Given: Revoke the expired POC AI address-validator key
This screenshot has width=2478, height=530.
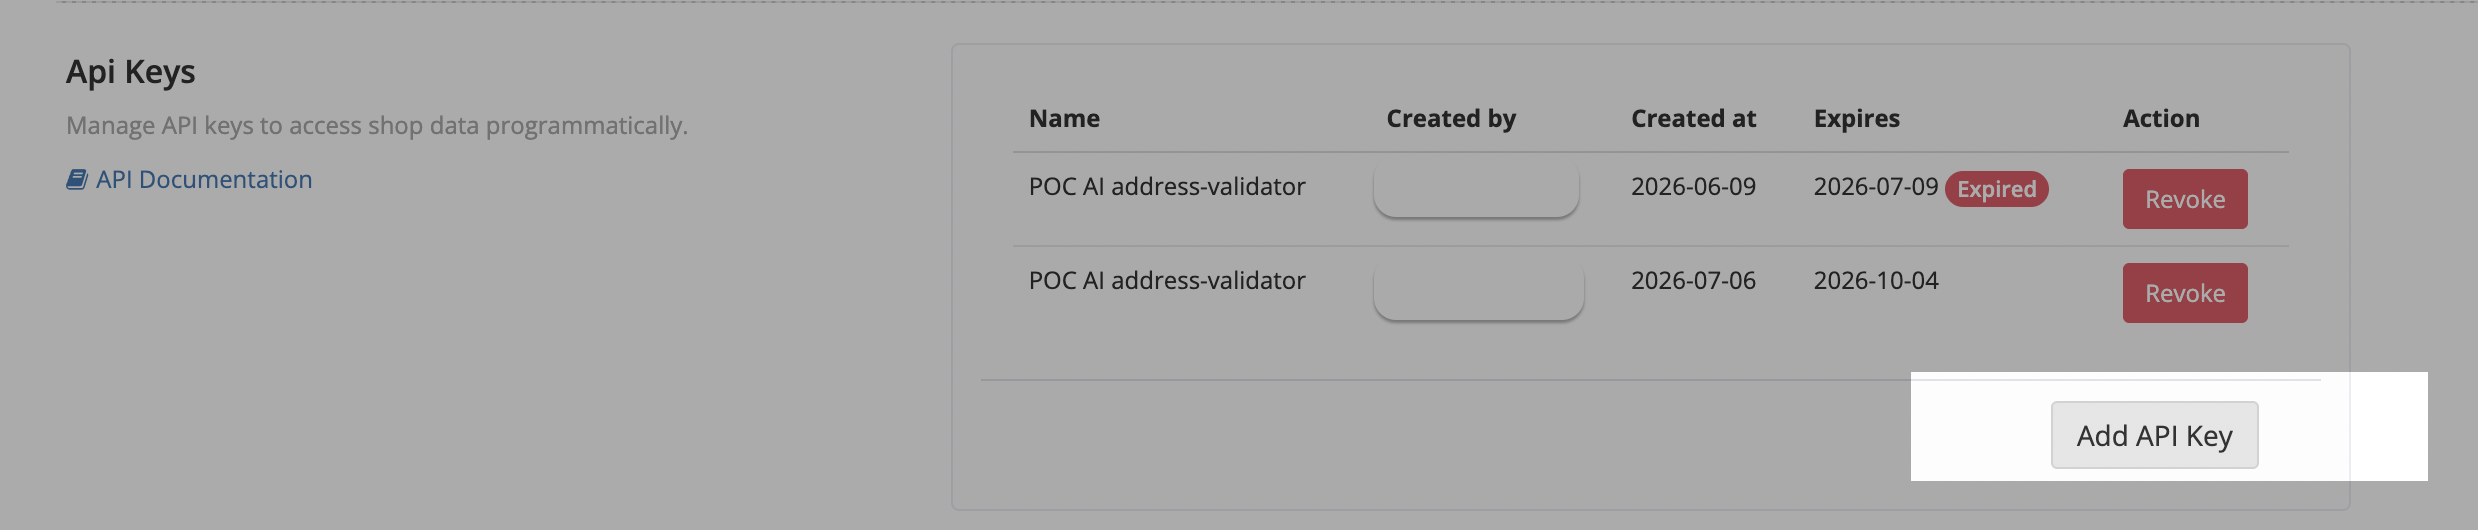Looking at the screenshot, I should coord(2185,199).
